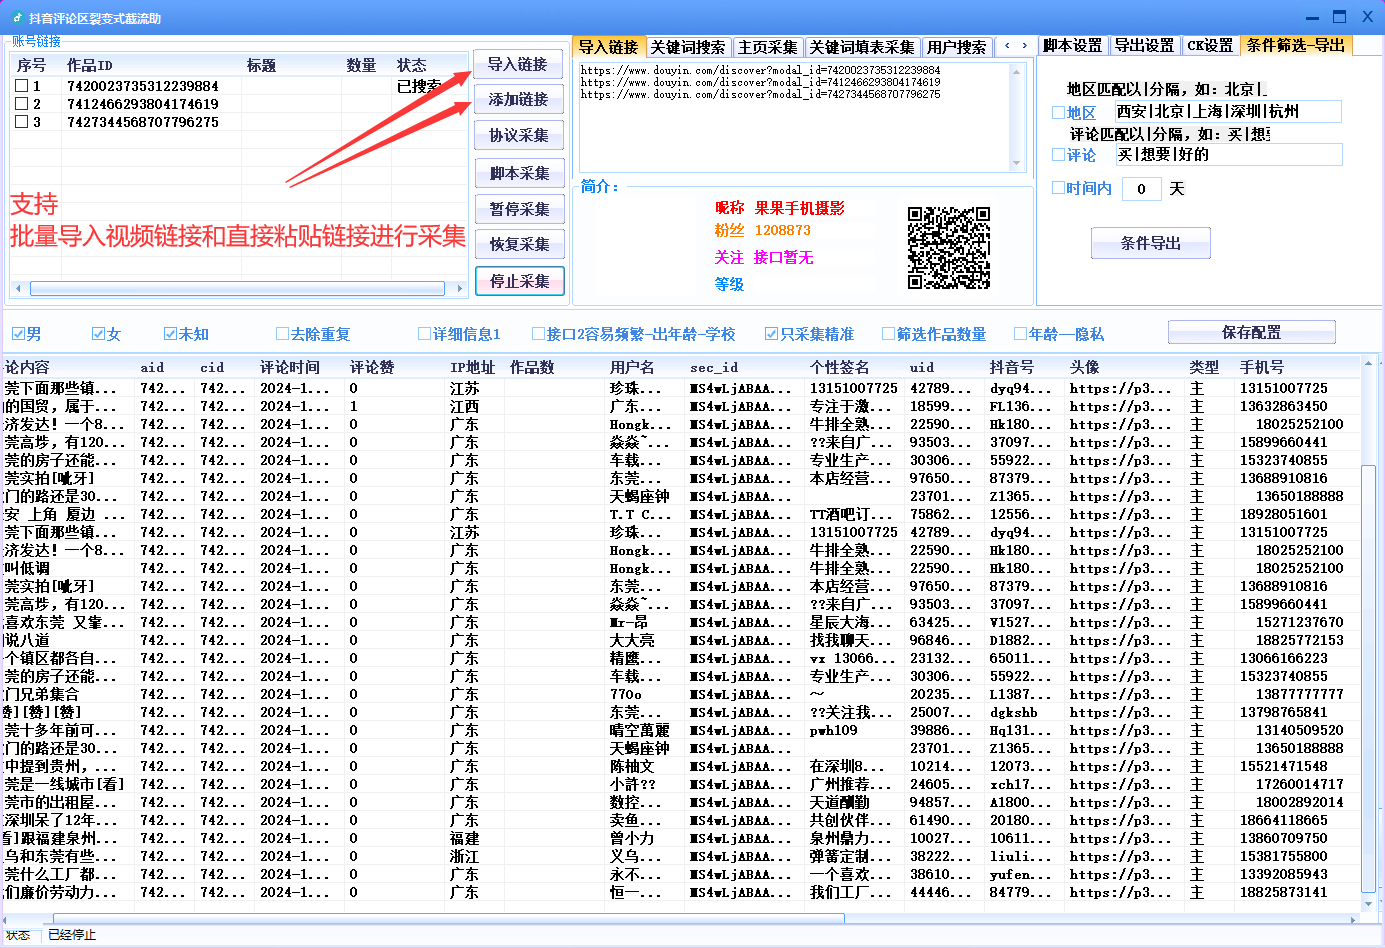
Task: Click the left chevron beside the tab strip
Action: [x=1008, y=47]
